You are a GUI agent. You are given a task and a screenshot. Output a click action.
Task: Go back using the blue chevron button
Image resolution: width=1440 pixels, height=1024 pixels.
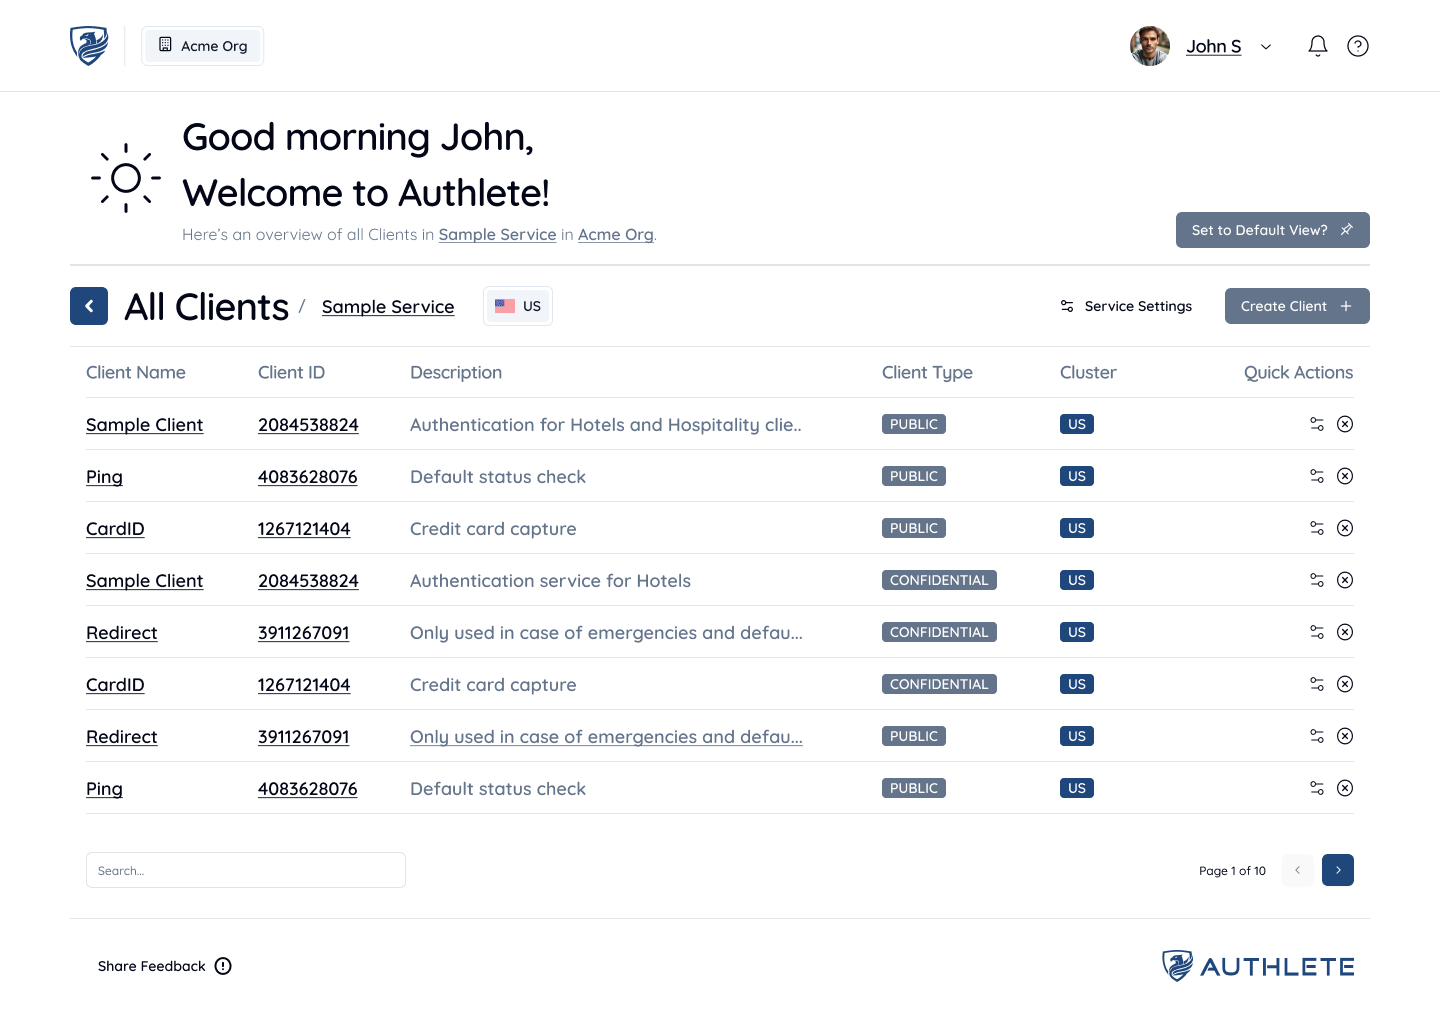[x=89, y=306]
